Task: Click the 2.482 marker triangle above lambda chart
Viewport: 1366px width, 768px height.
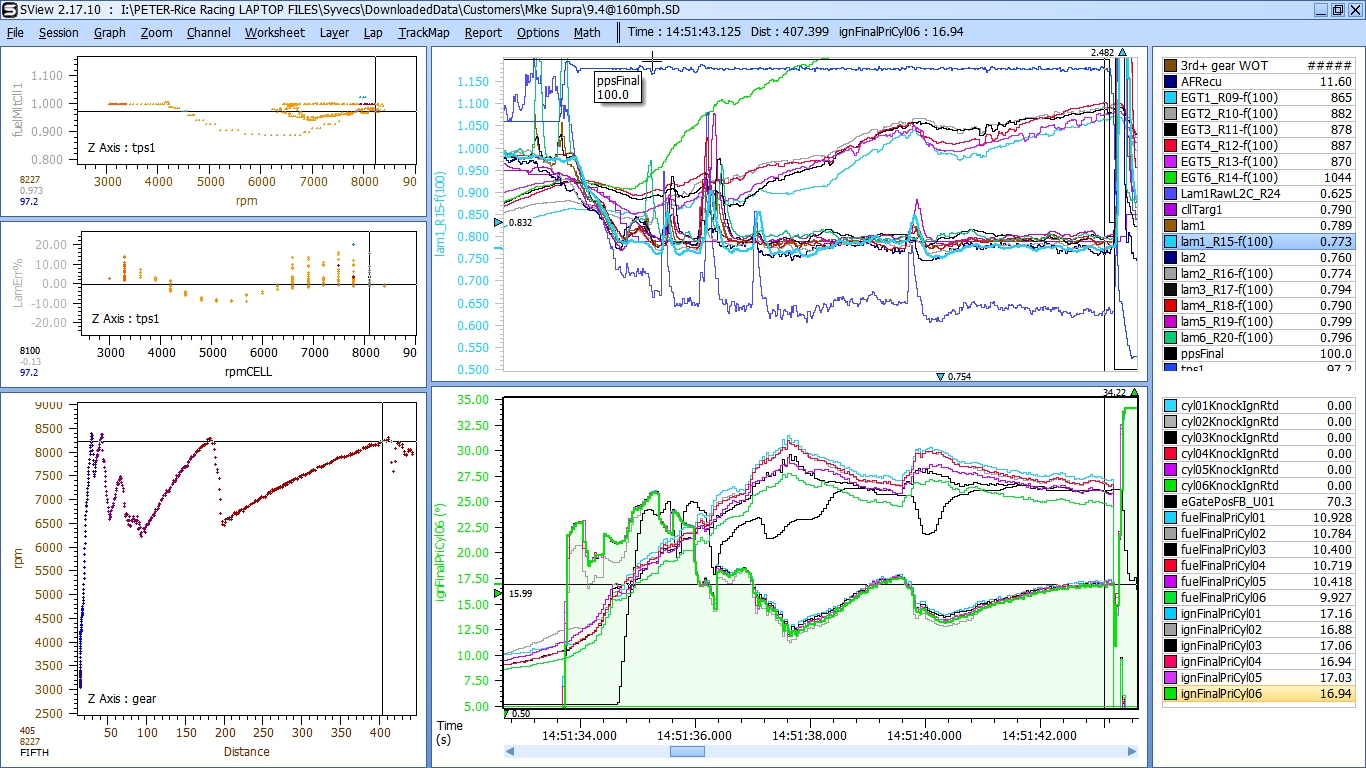Action: coord(1122,52)
